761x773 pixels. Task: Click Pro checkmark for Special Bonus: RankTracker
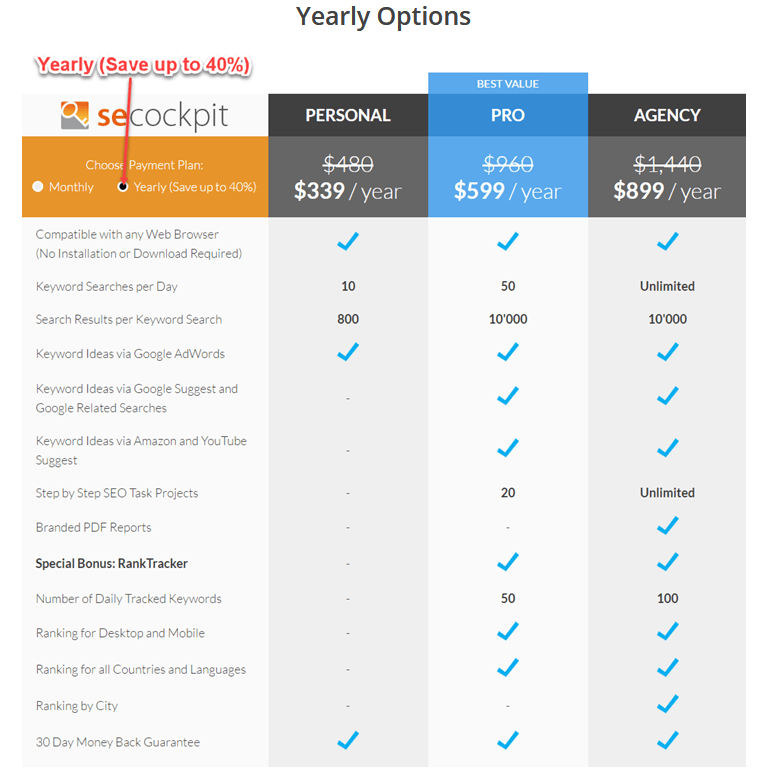pyautogui.click(x=508, y=562)
